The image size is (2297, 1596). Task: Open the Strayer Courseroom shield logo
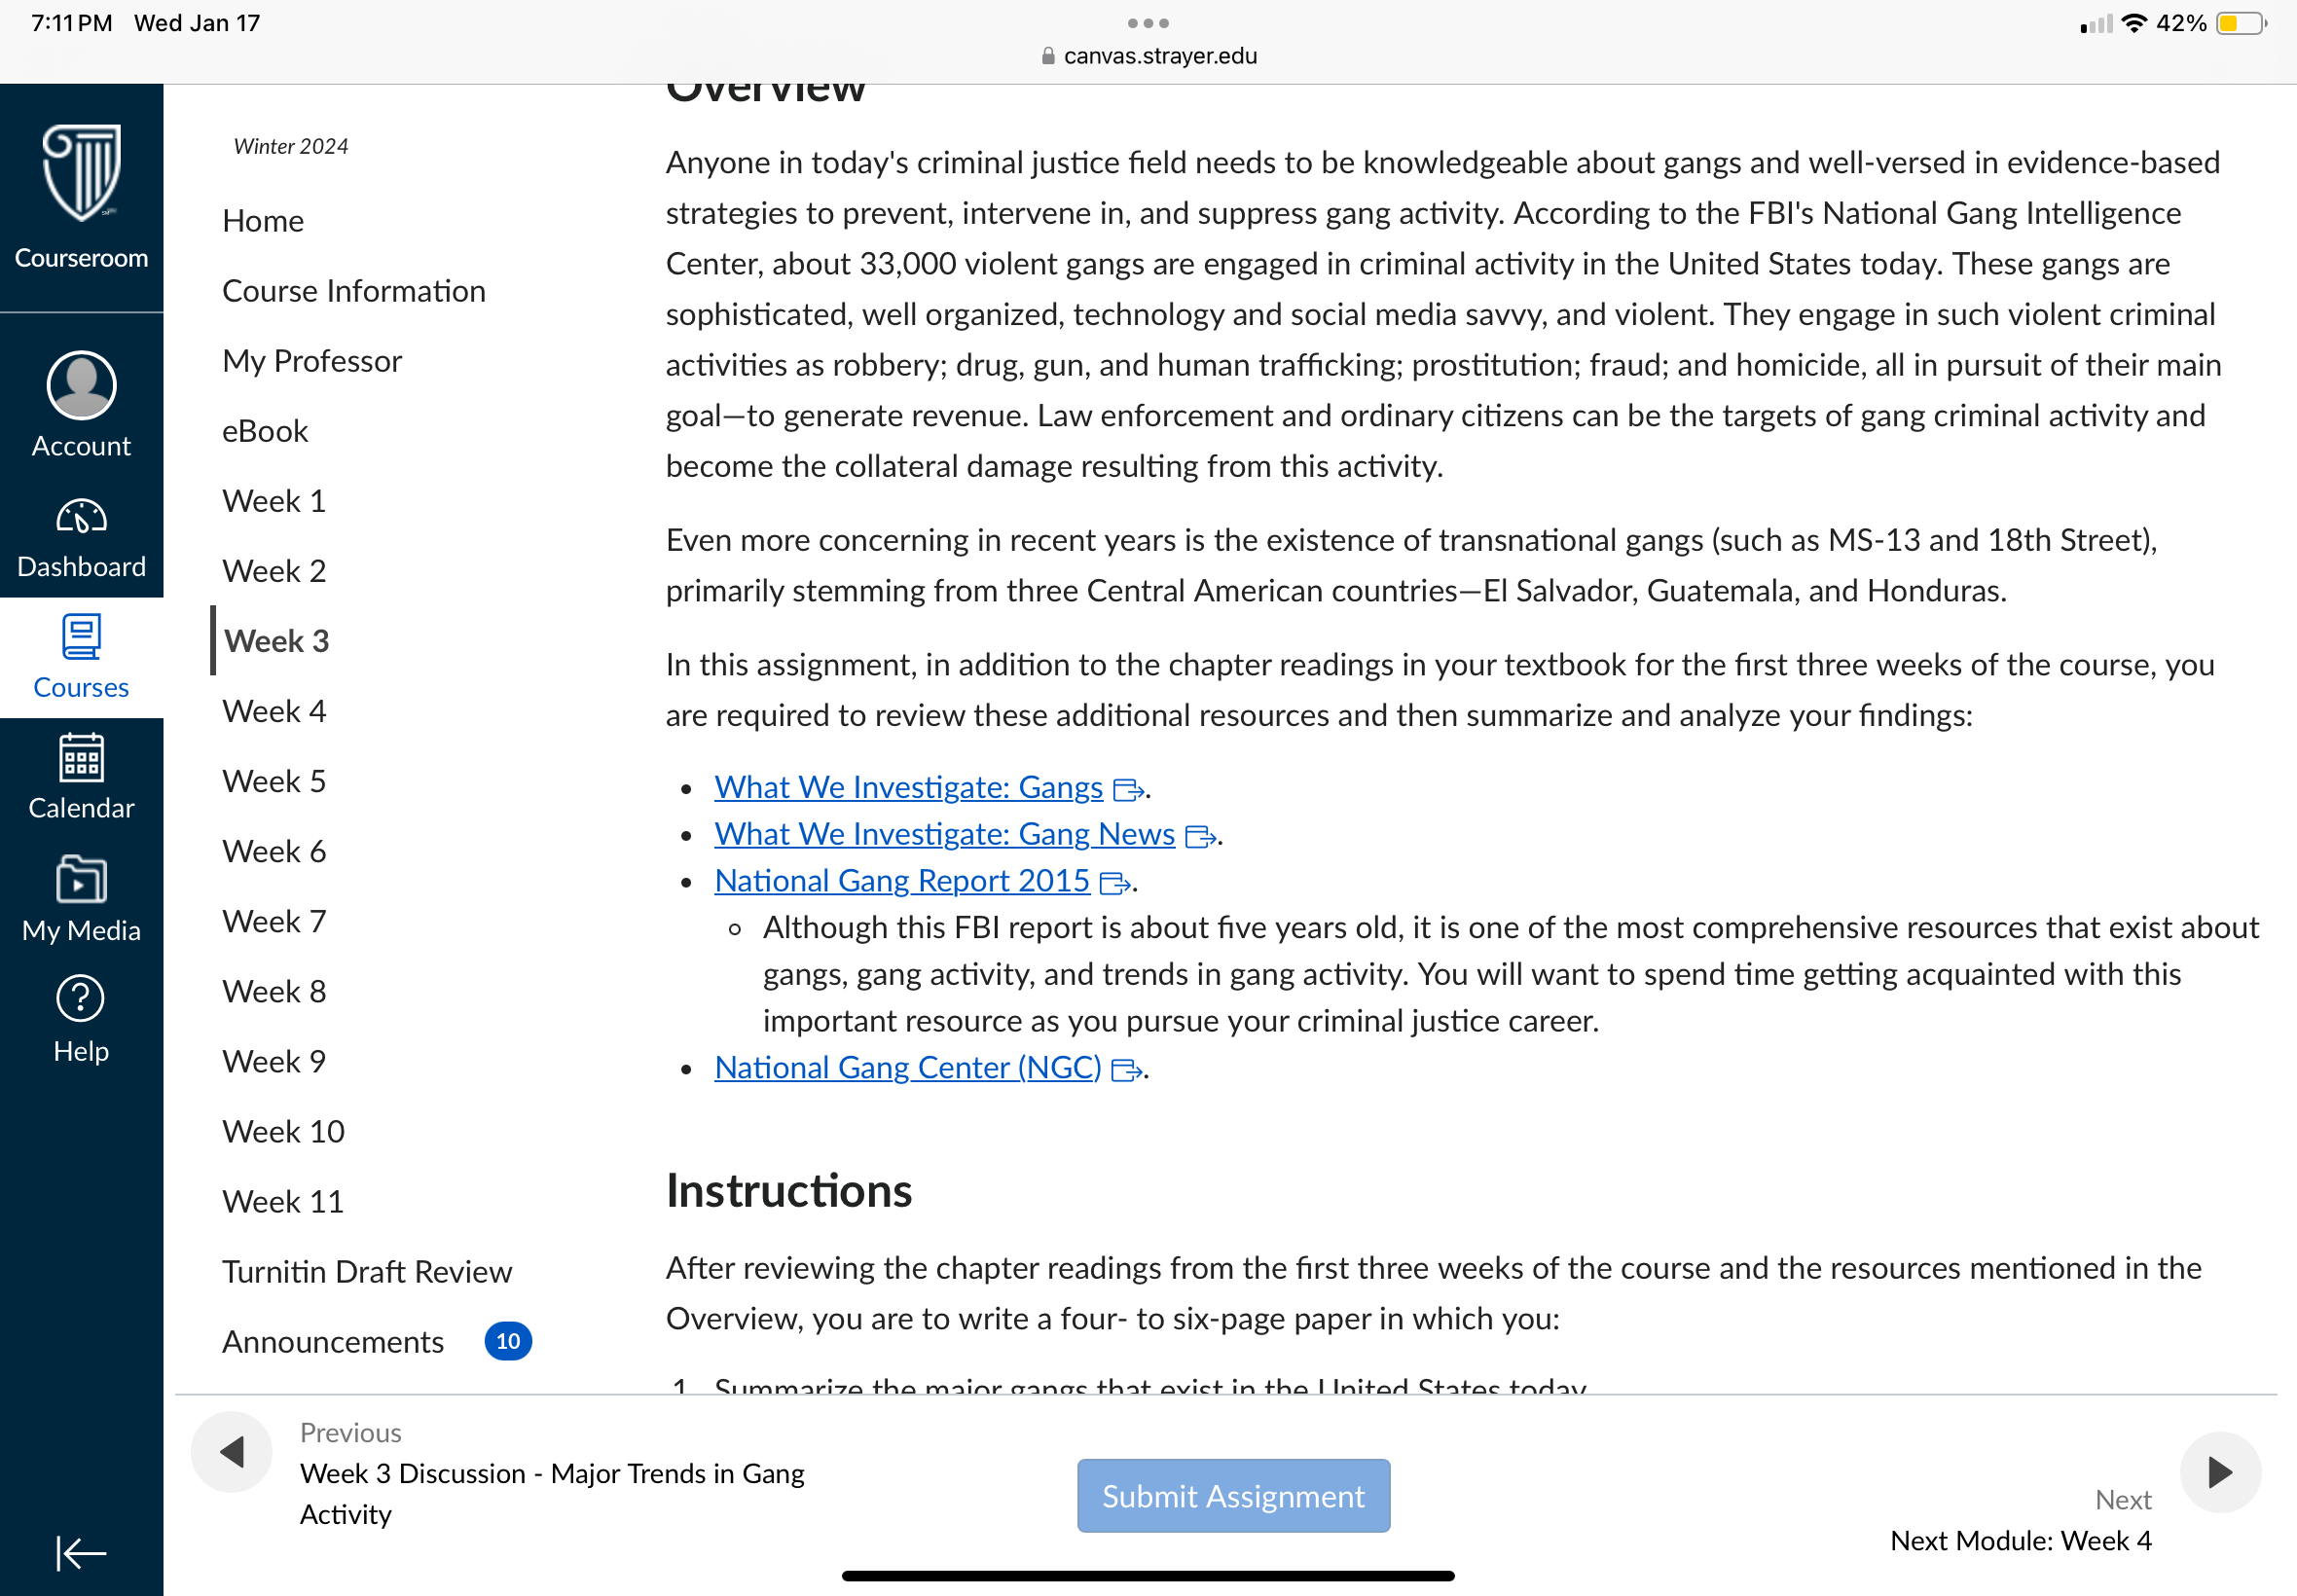coord(81,173)
